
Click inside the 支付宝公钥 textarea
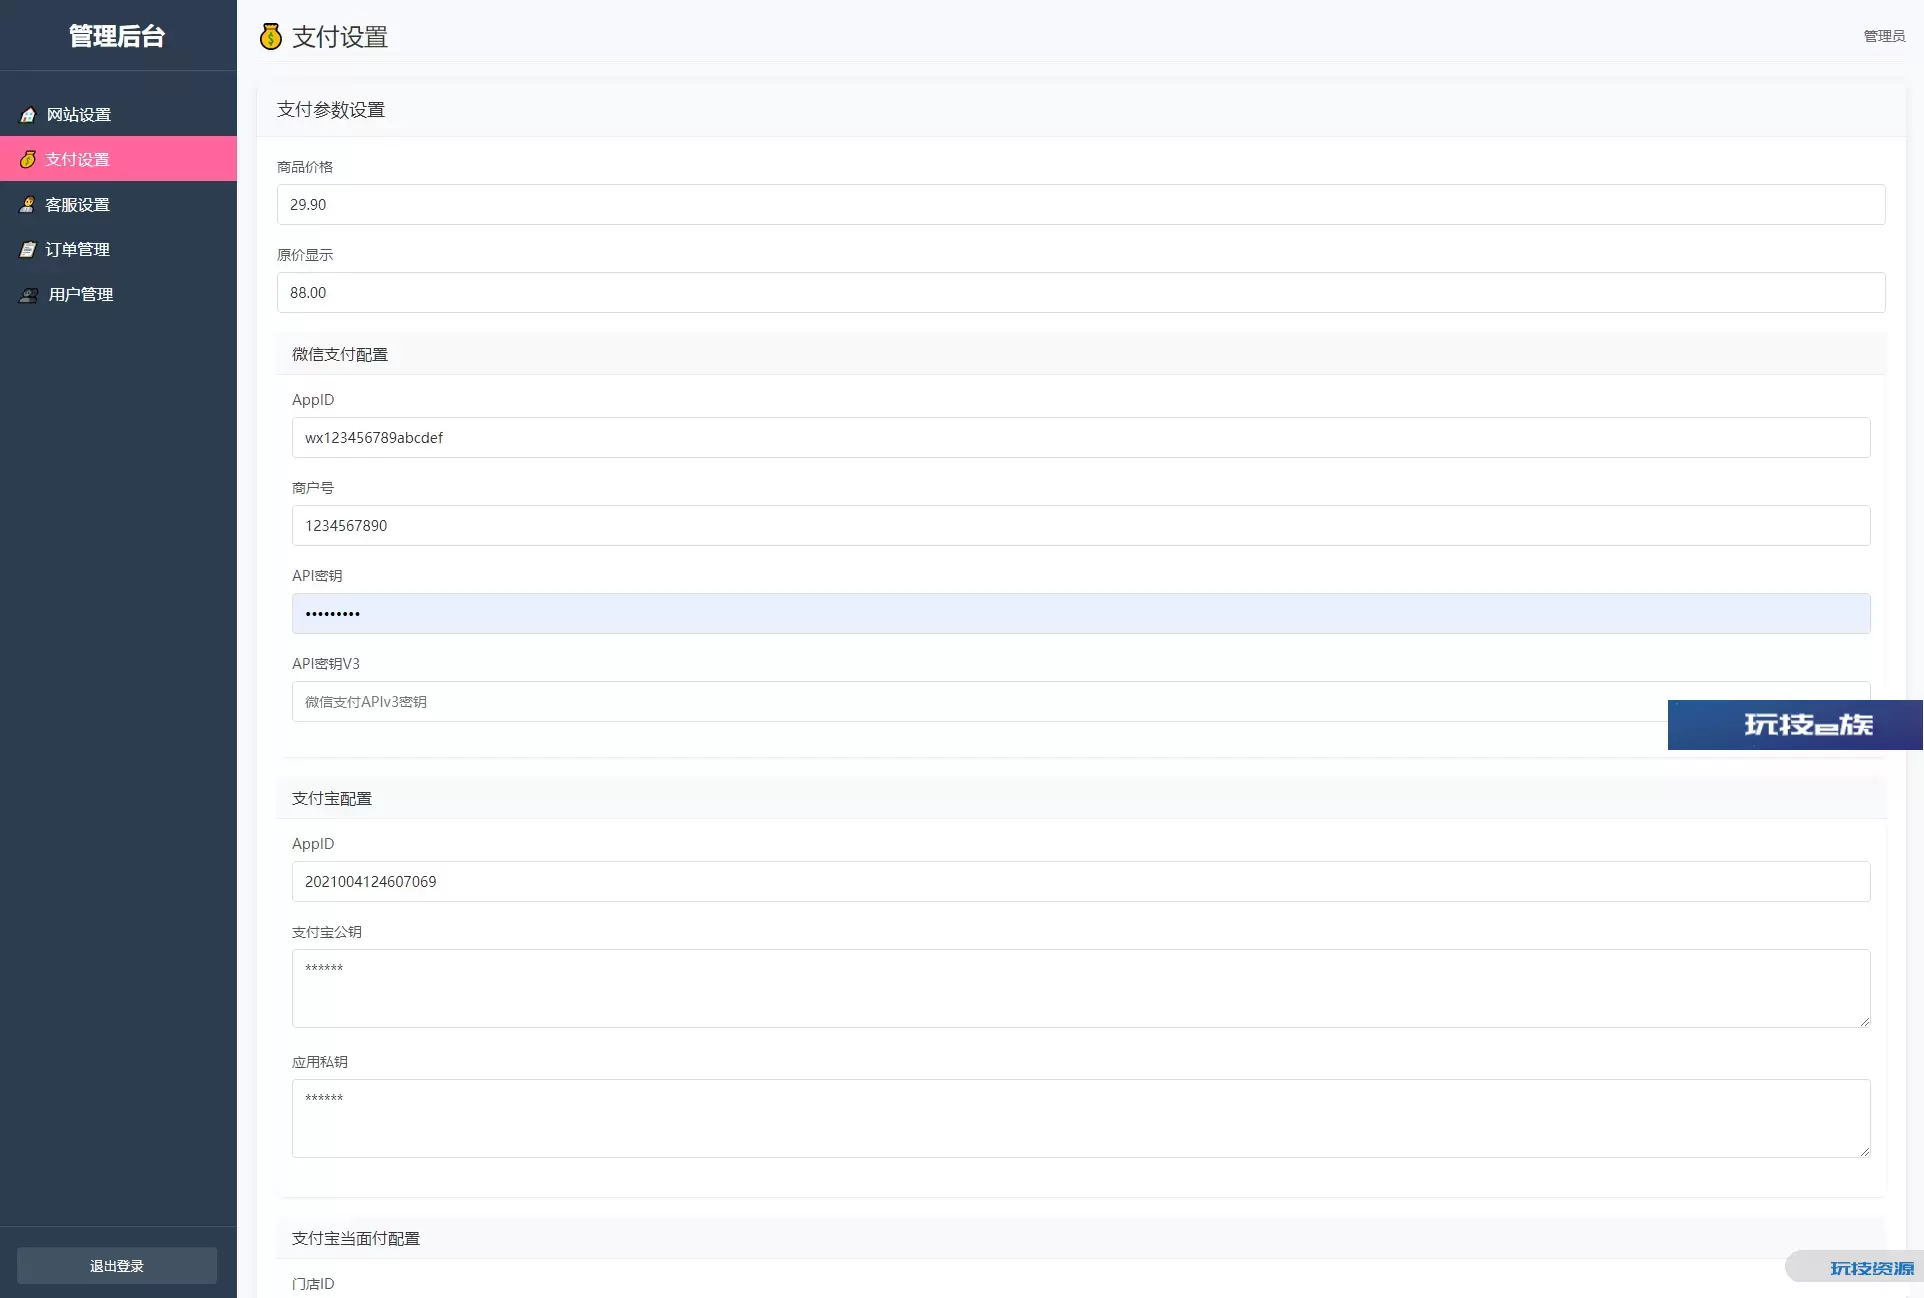click(x=1080, y=989)
